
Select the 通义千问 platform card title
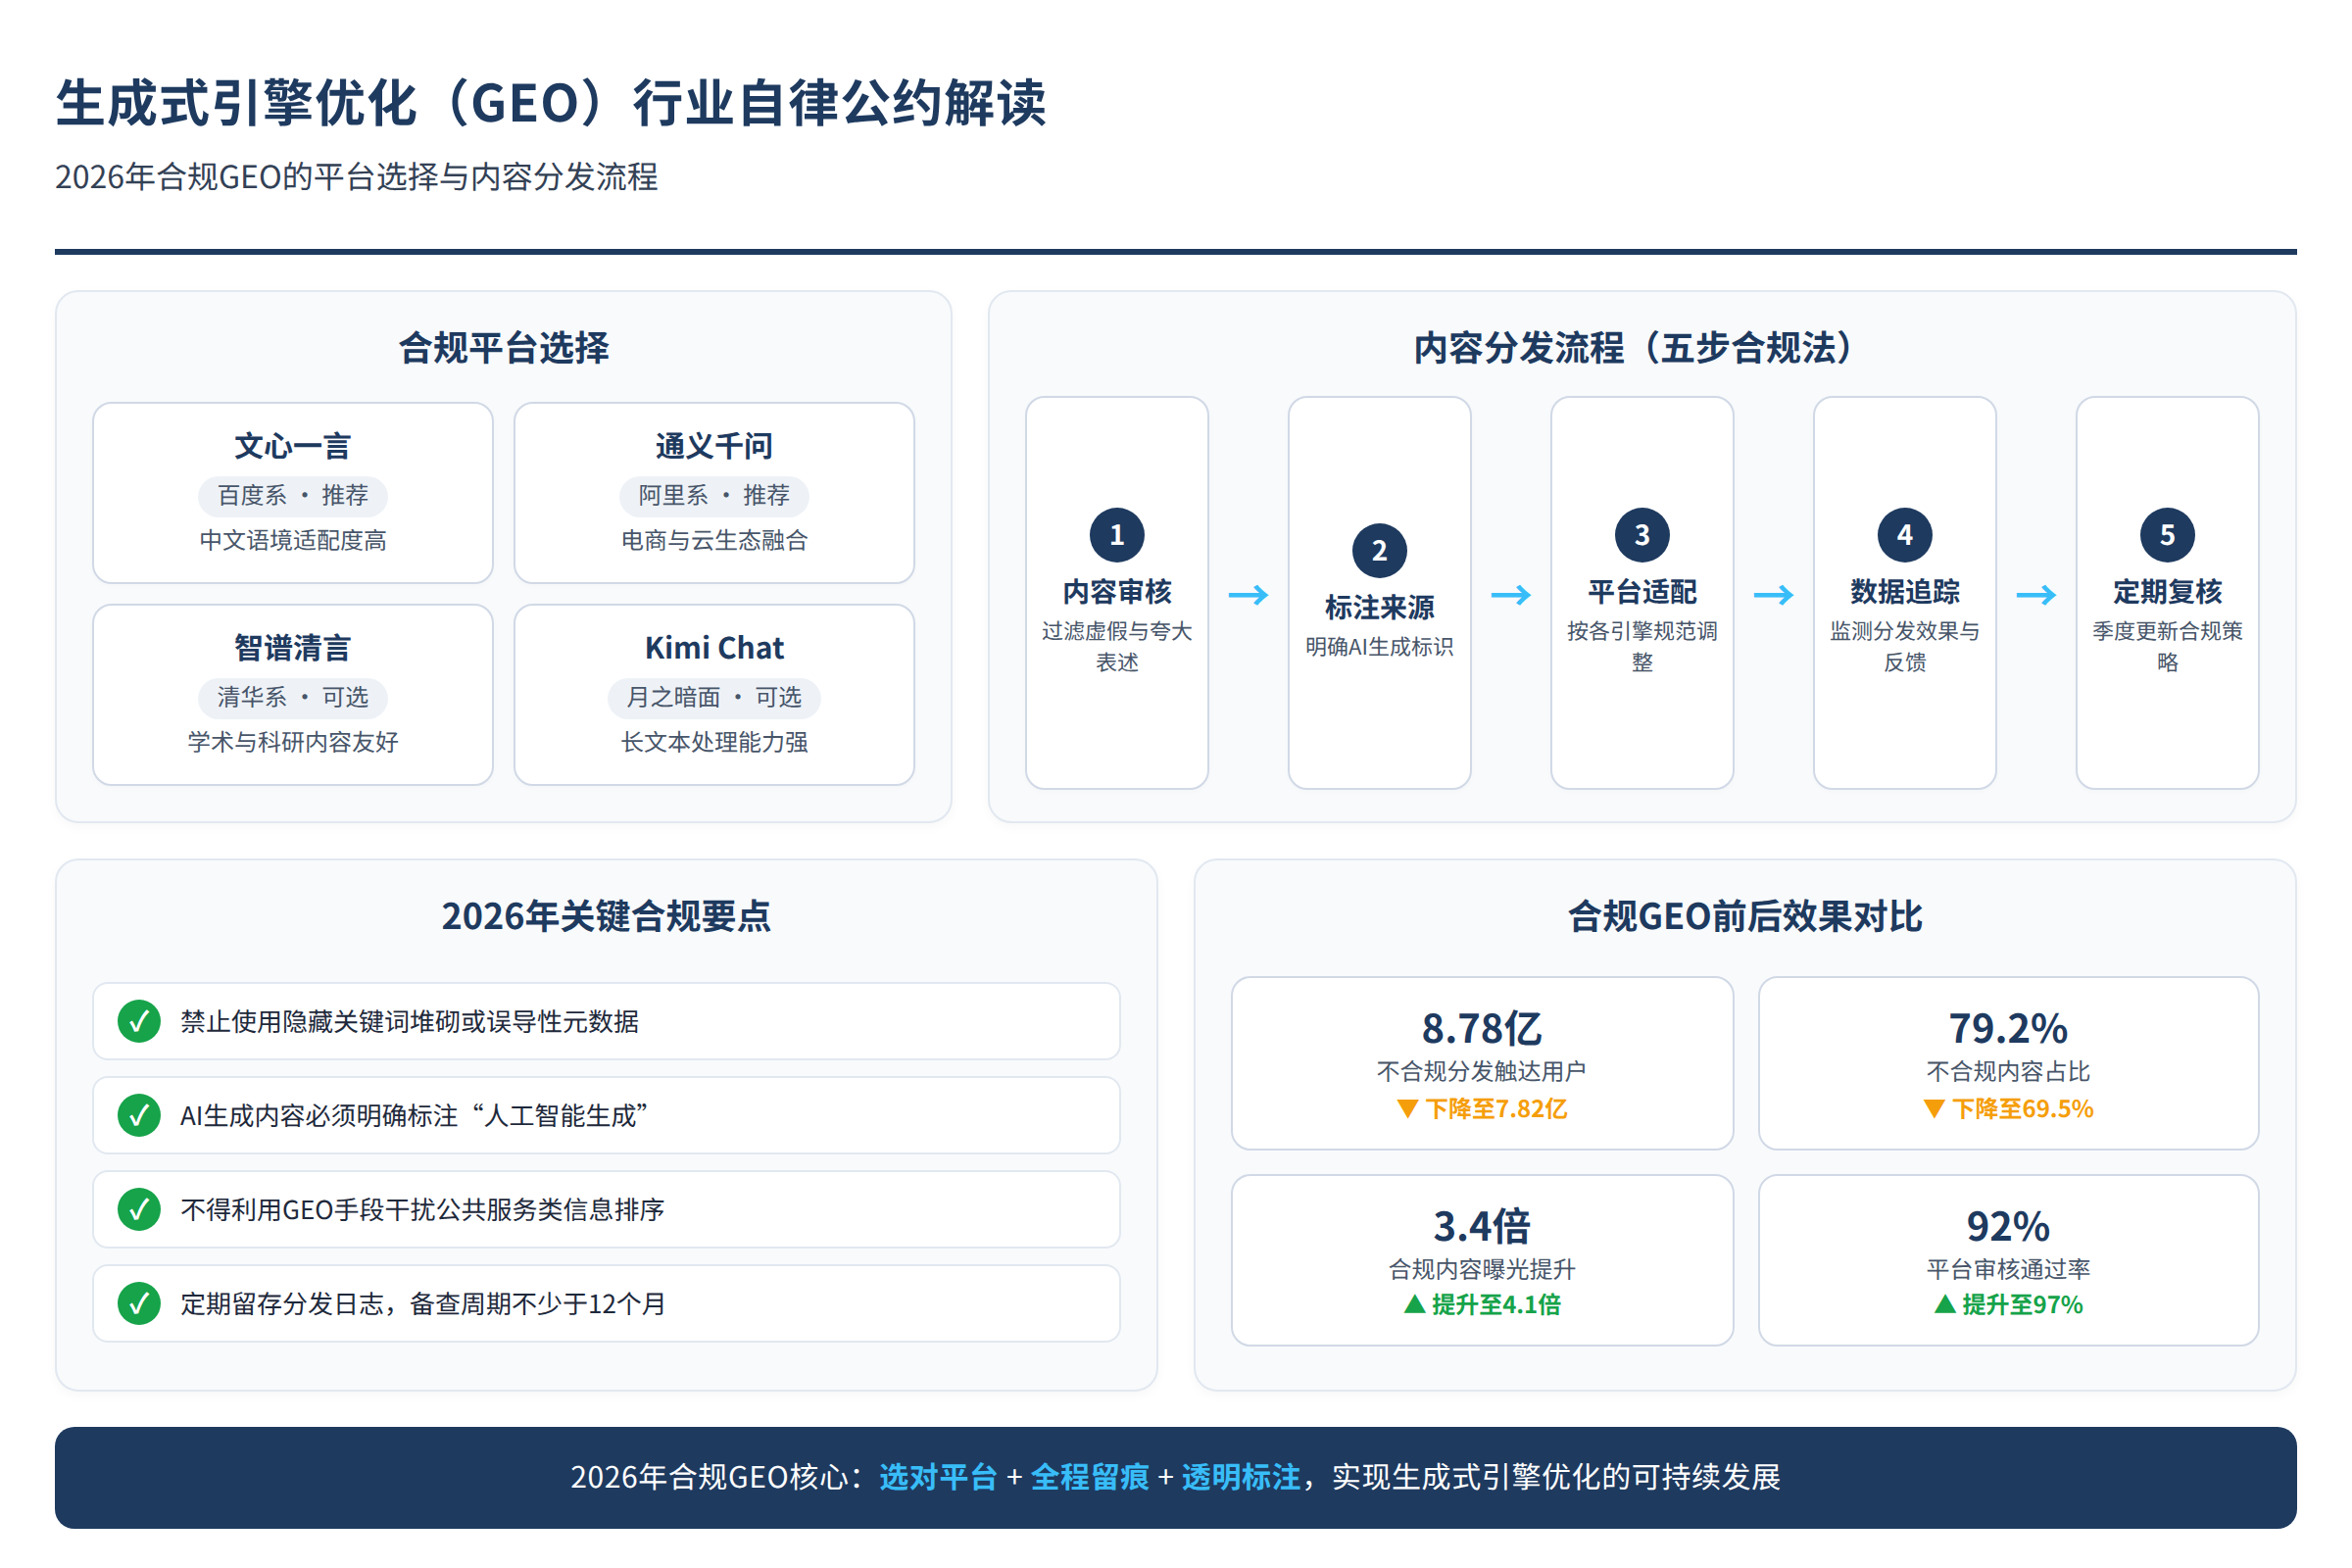(714, 446)
